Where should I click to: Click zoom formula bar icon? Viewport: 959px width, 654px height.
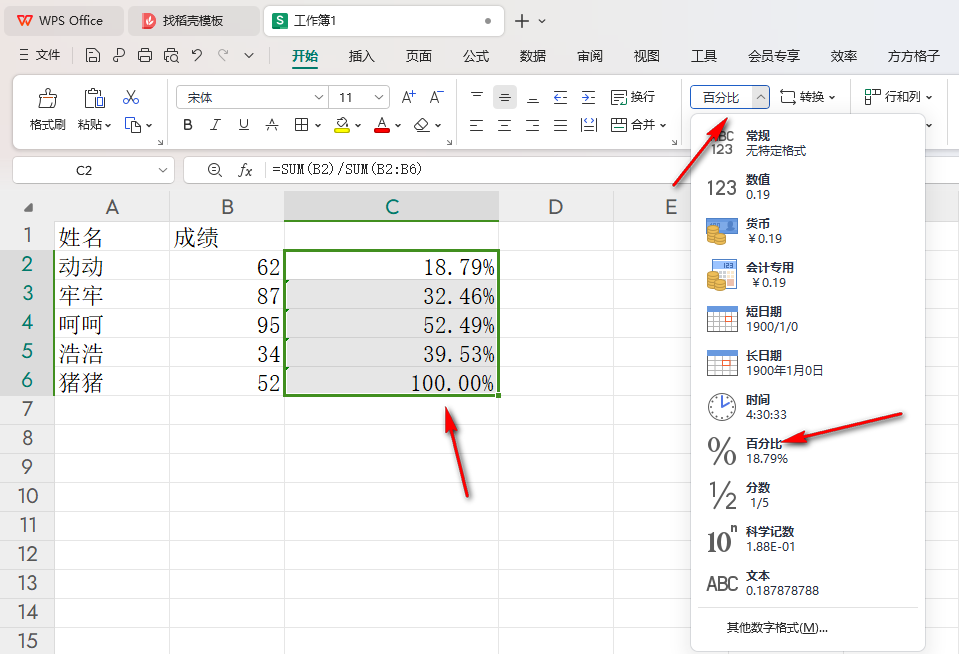[x=215, y=170]
